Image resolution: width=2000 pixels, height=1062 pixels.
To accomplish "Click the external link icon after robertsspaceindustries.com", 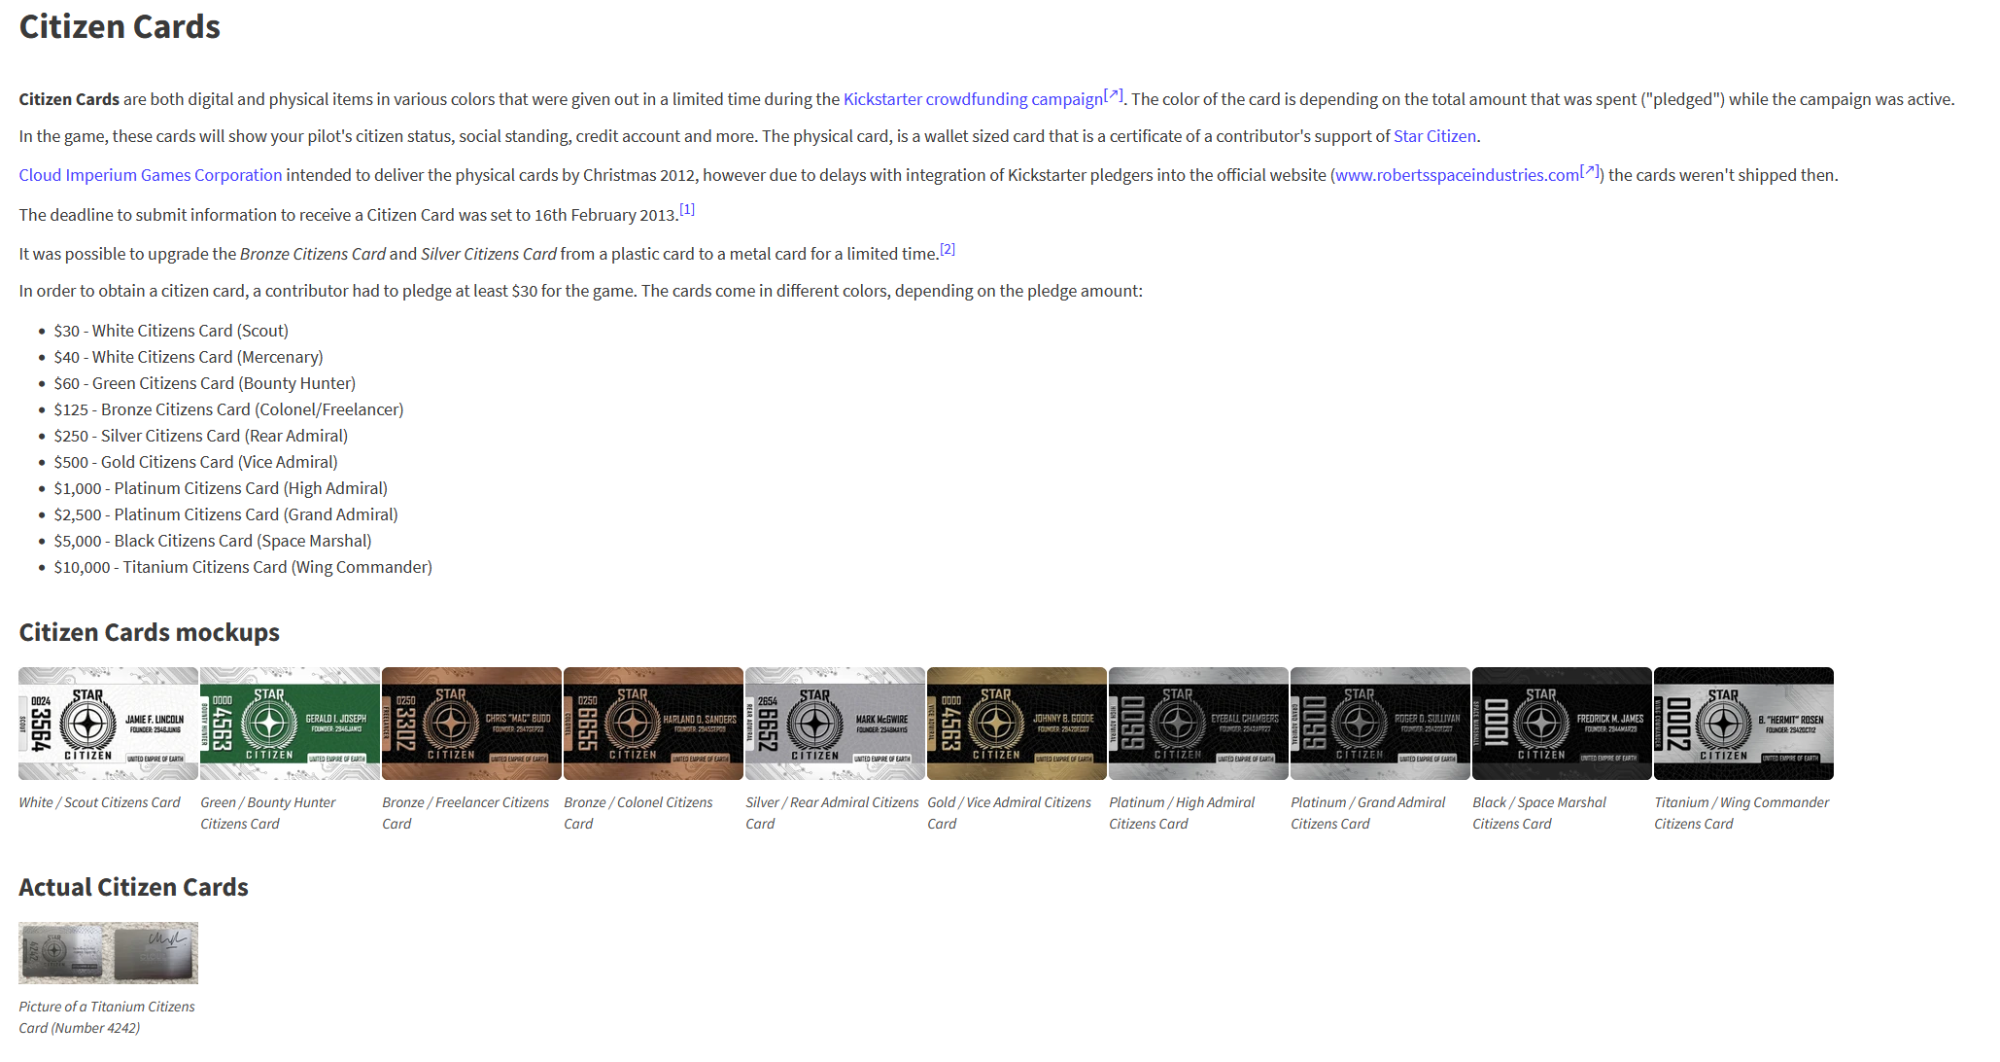I will 1590,171.
